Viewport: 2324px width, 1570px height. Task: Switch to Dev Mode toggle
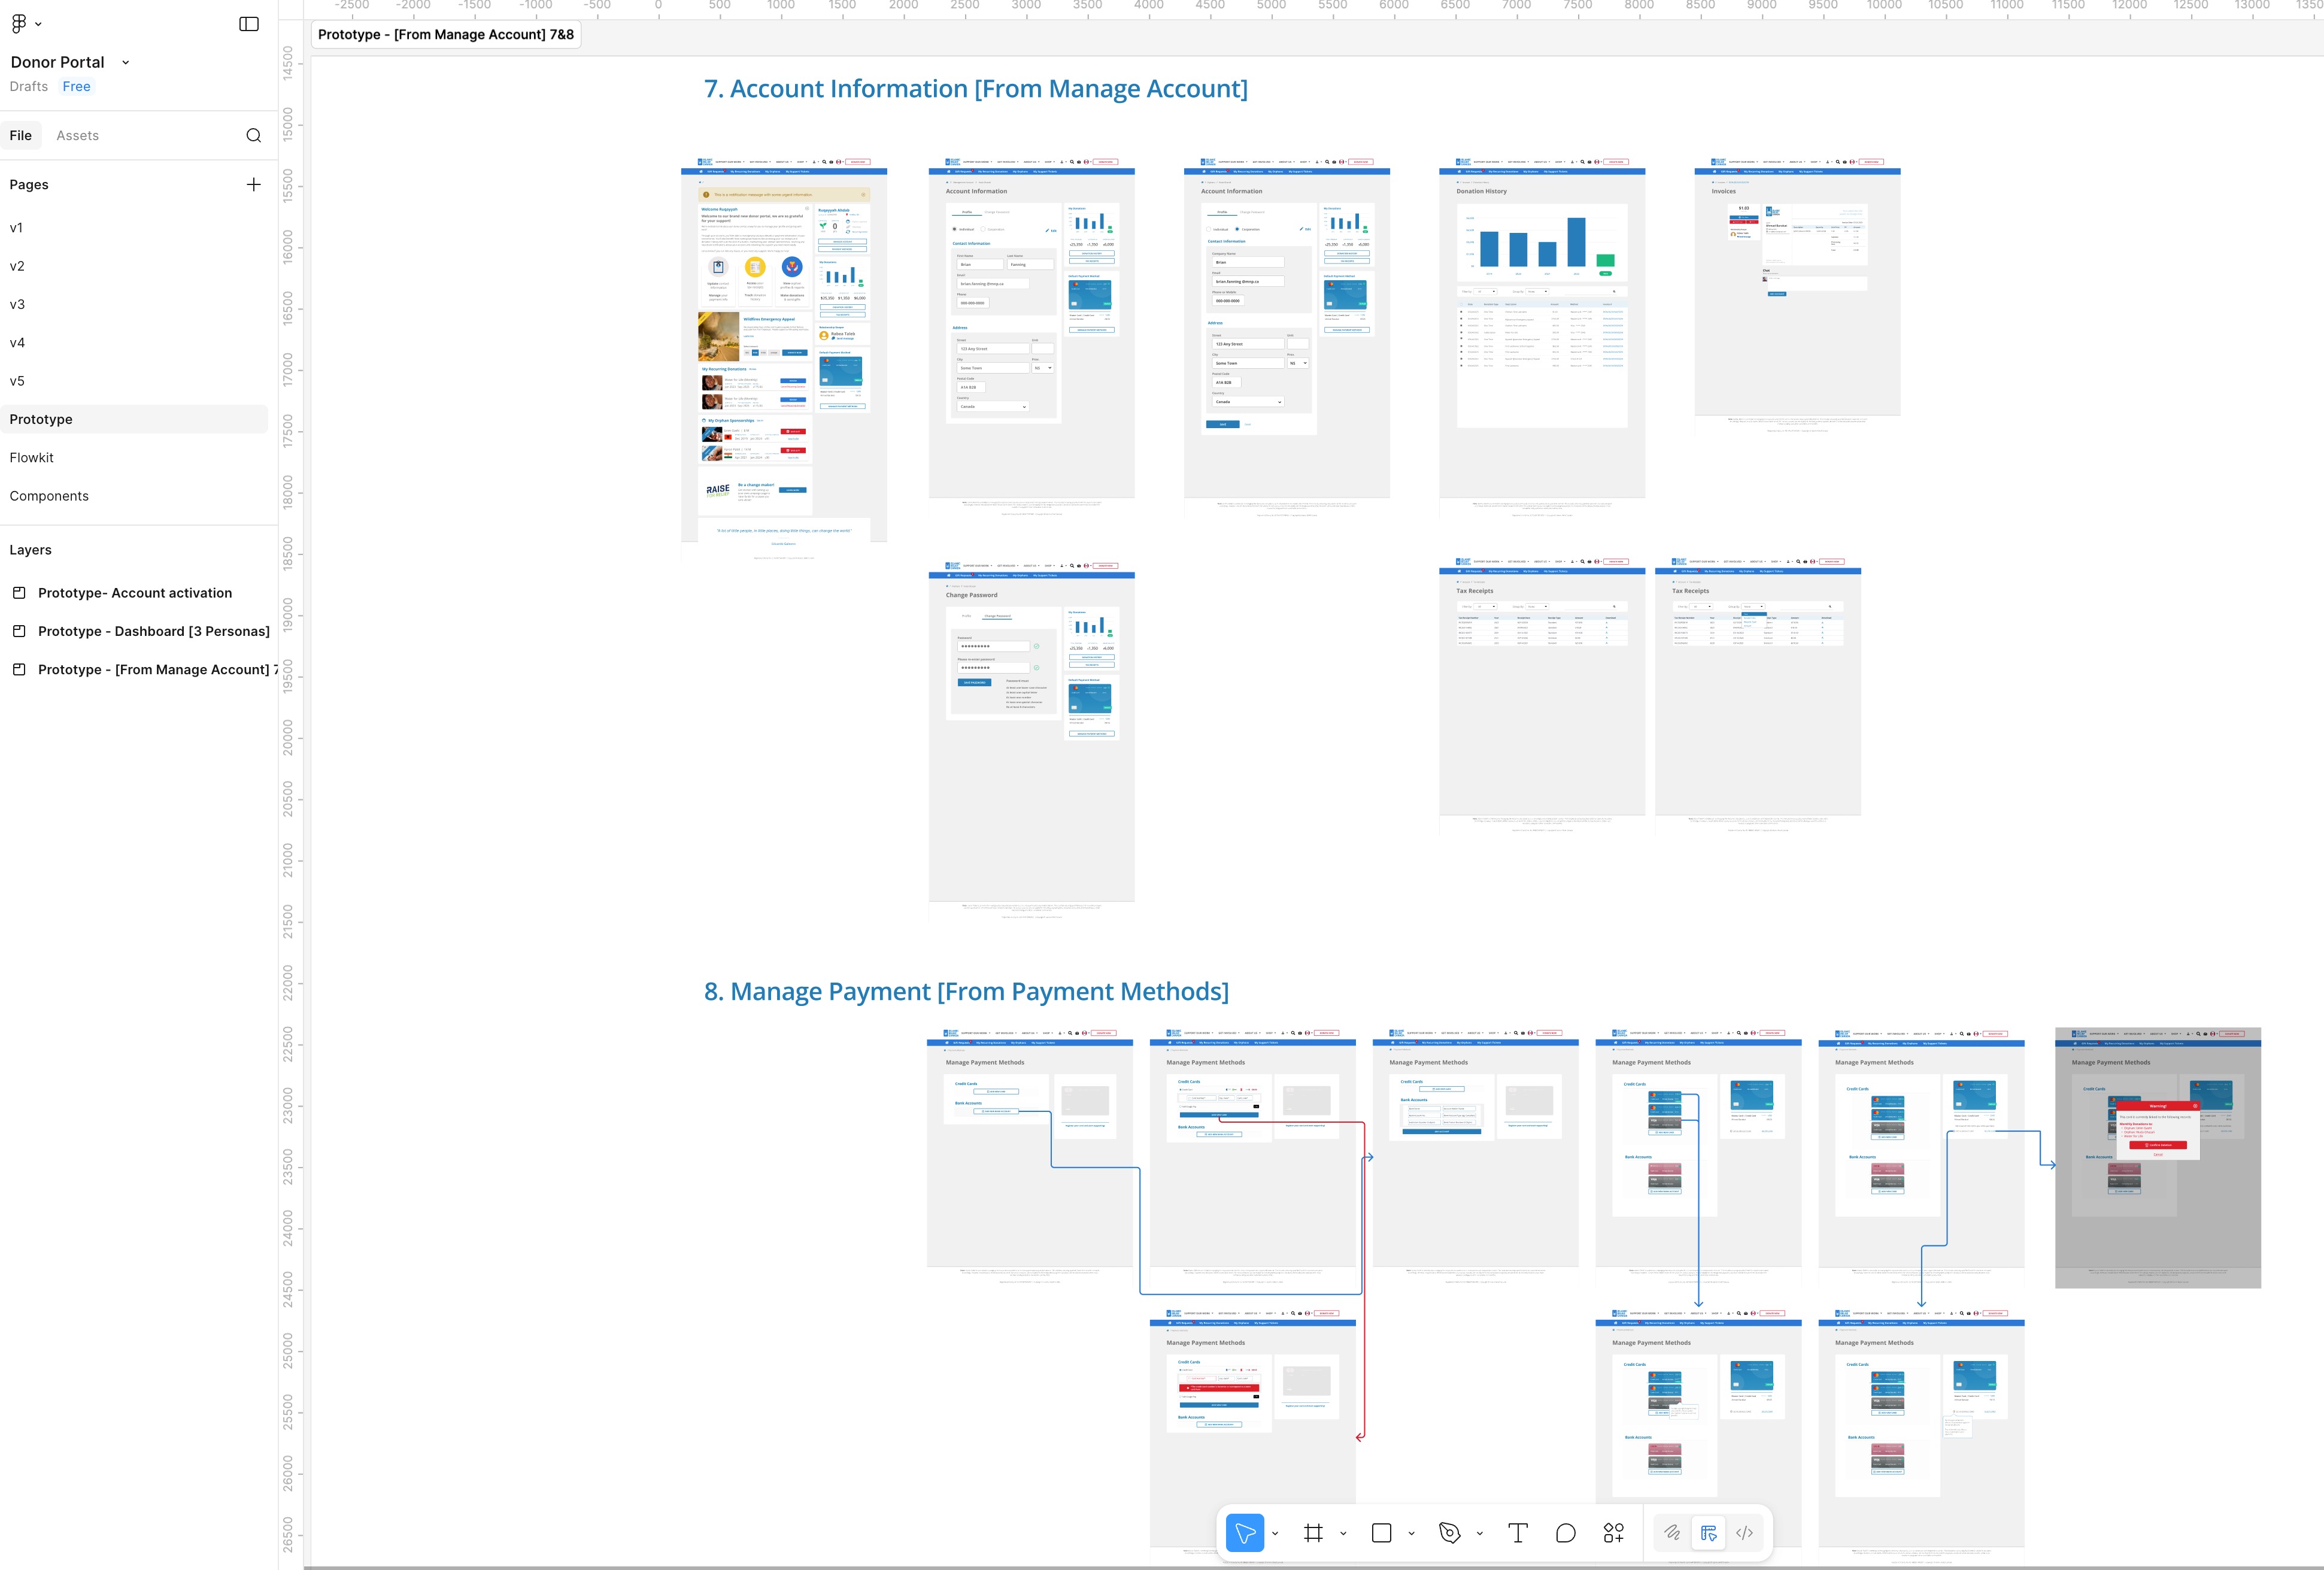pyautogui.click(x=1744, y=1533)
